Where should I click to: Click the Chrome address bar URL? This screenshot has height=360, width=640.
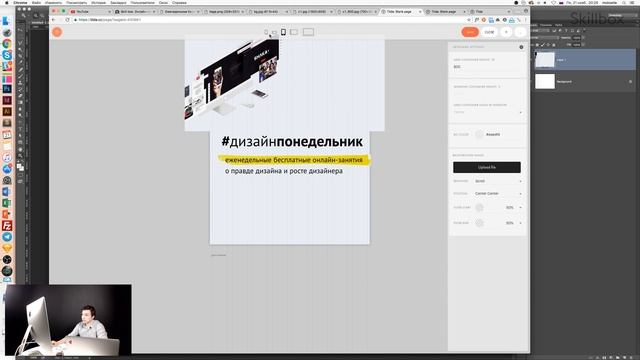(x=110, y=20)
